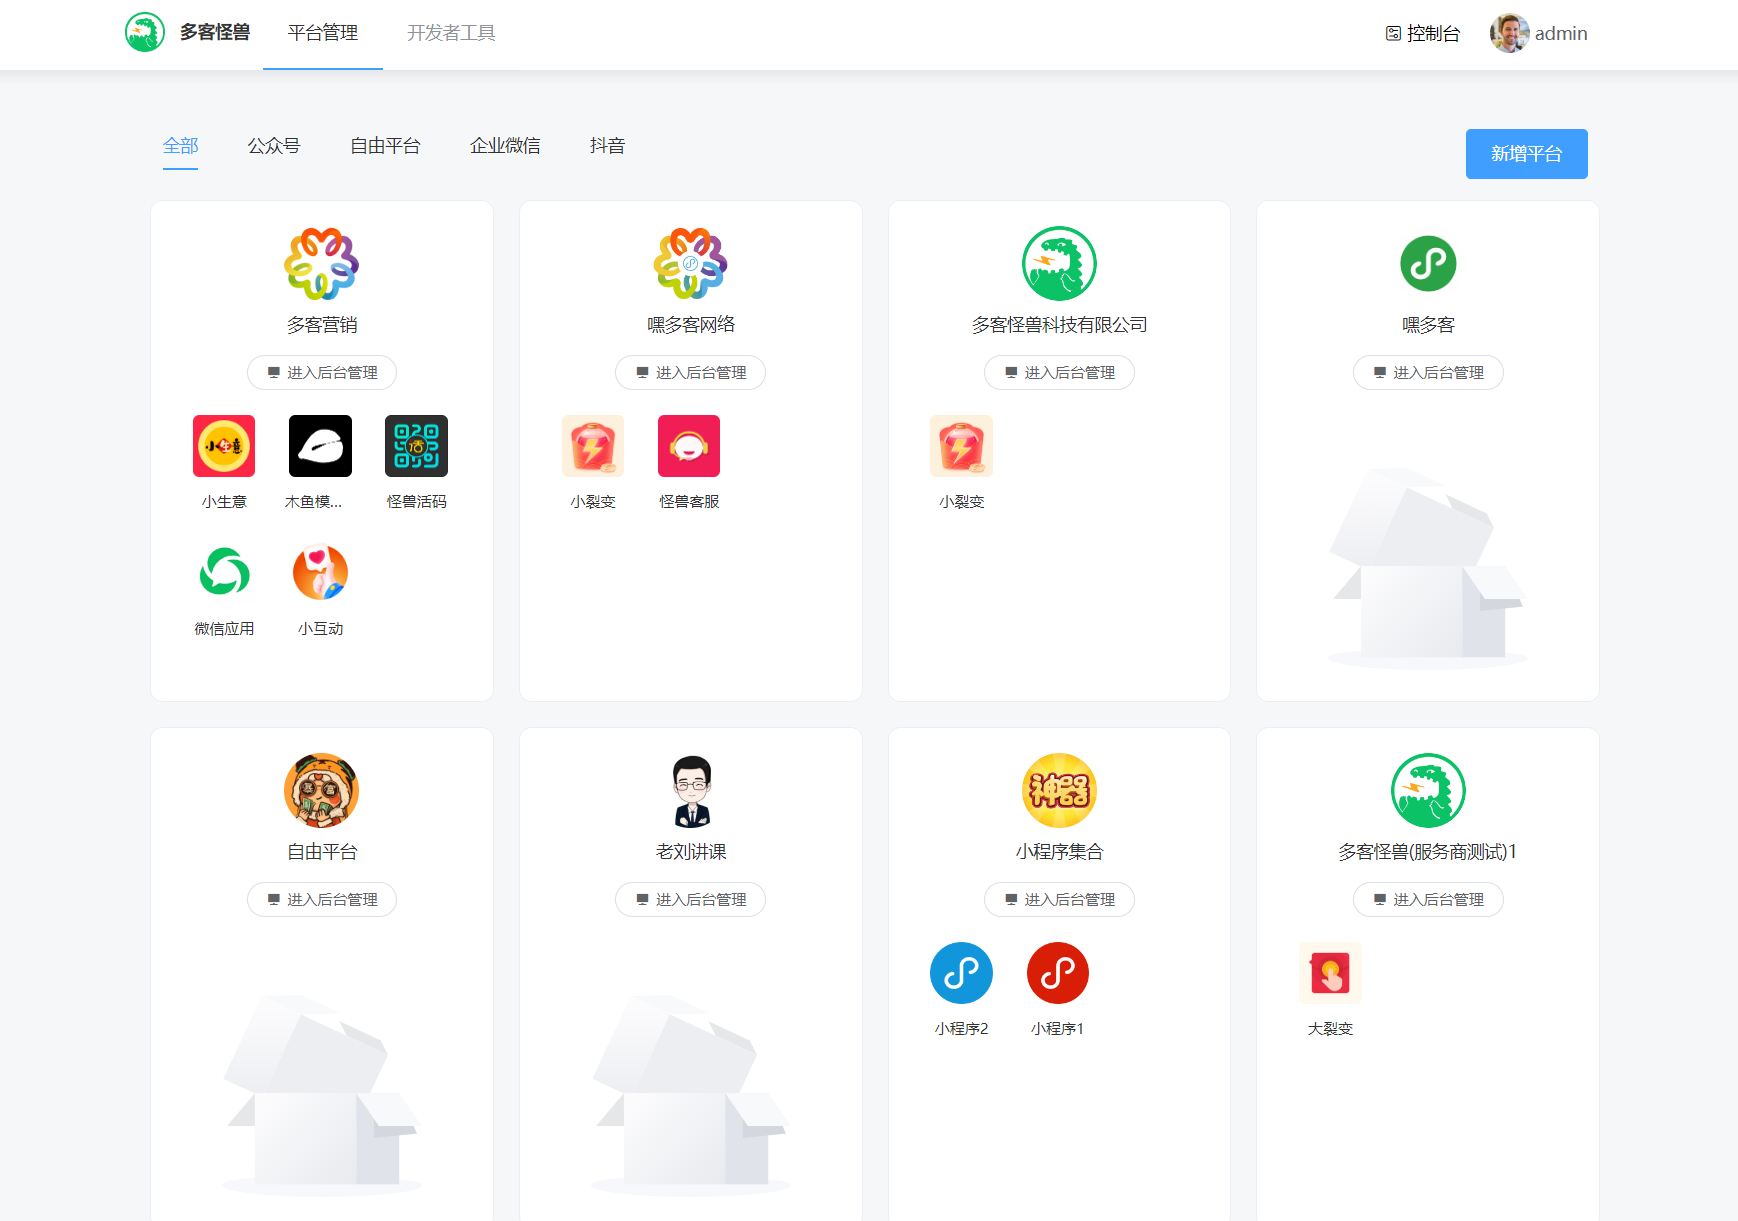Screen dimensions: 1738x1221
Task: Open the red 小程序1 mini program icon
Action: point(1057,973)
